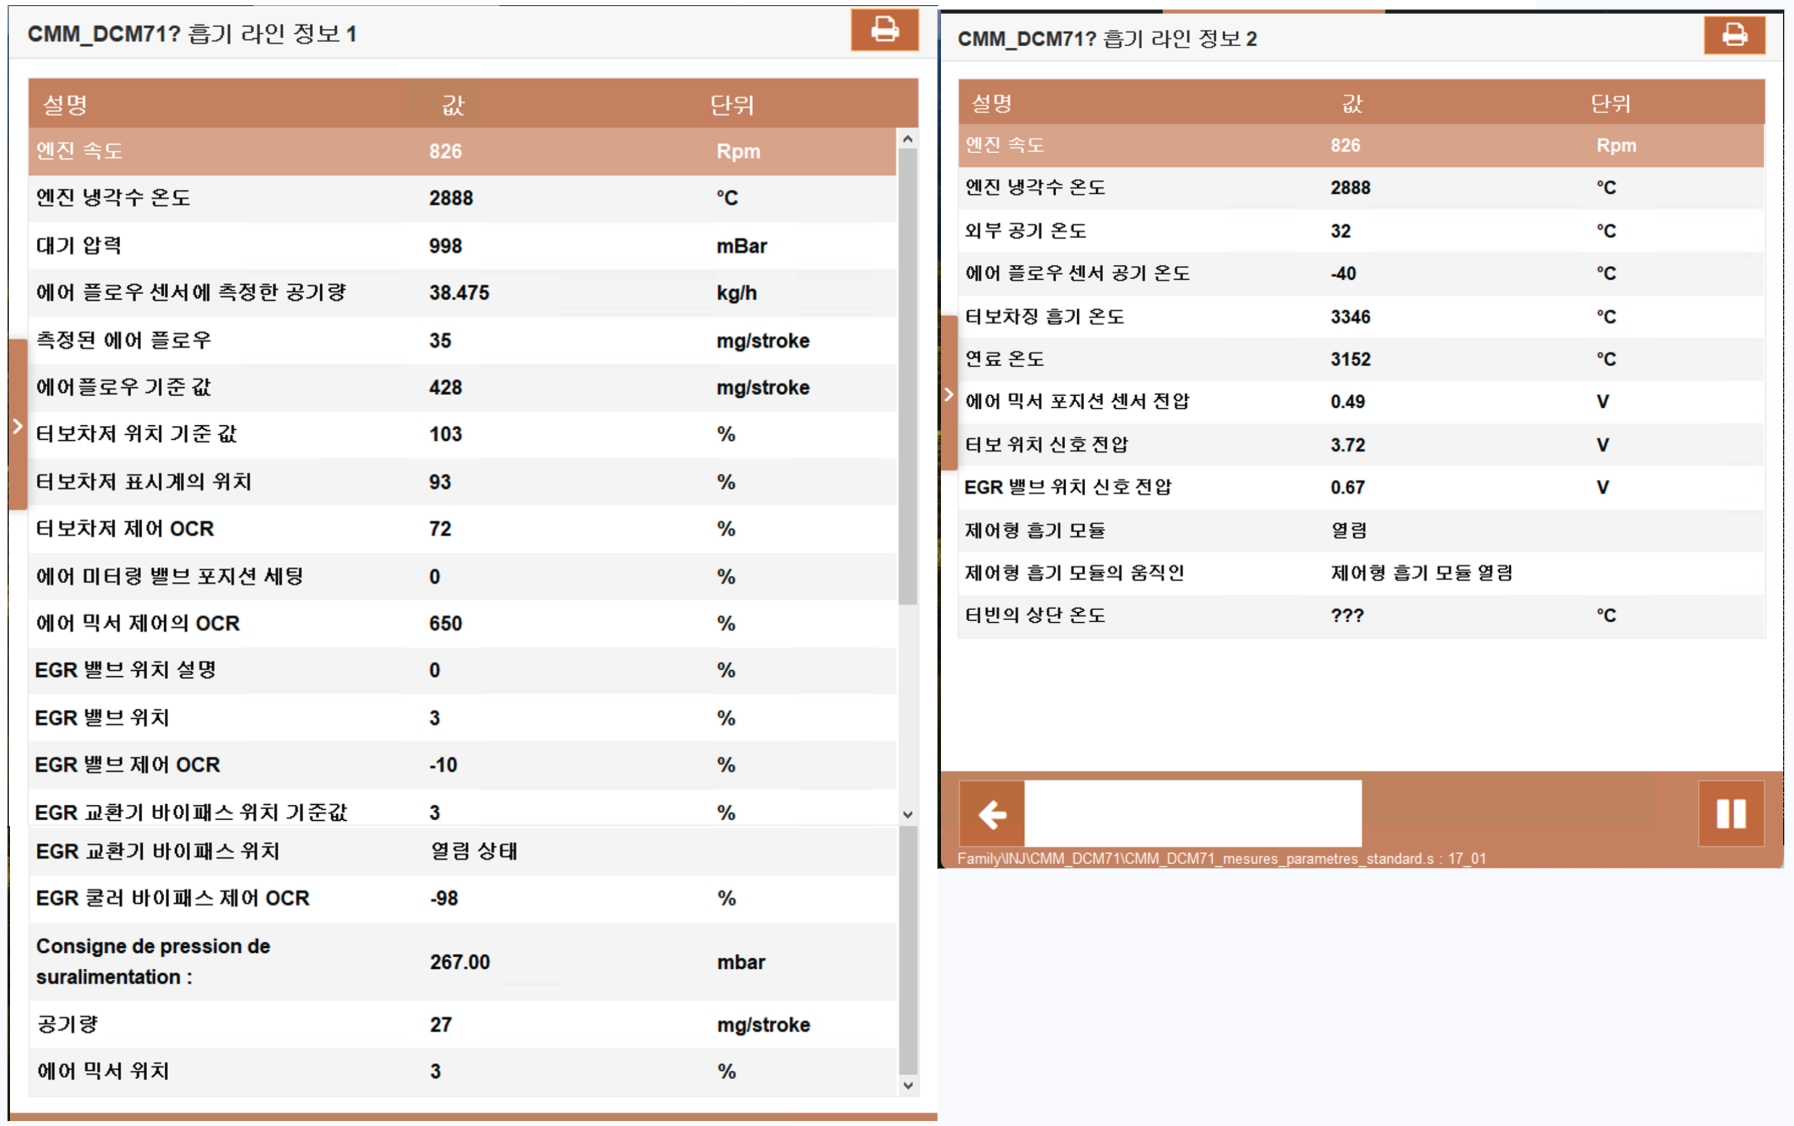Select EGR 쿨러 바이패스 제어 OCR row
This screenshot has height=1126, width=1794.
click(462, 898)
